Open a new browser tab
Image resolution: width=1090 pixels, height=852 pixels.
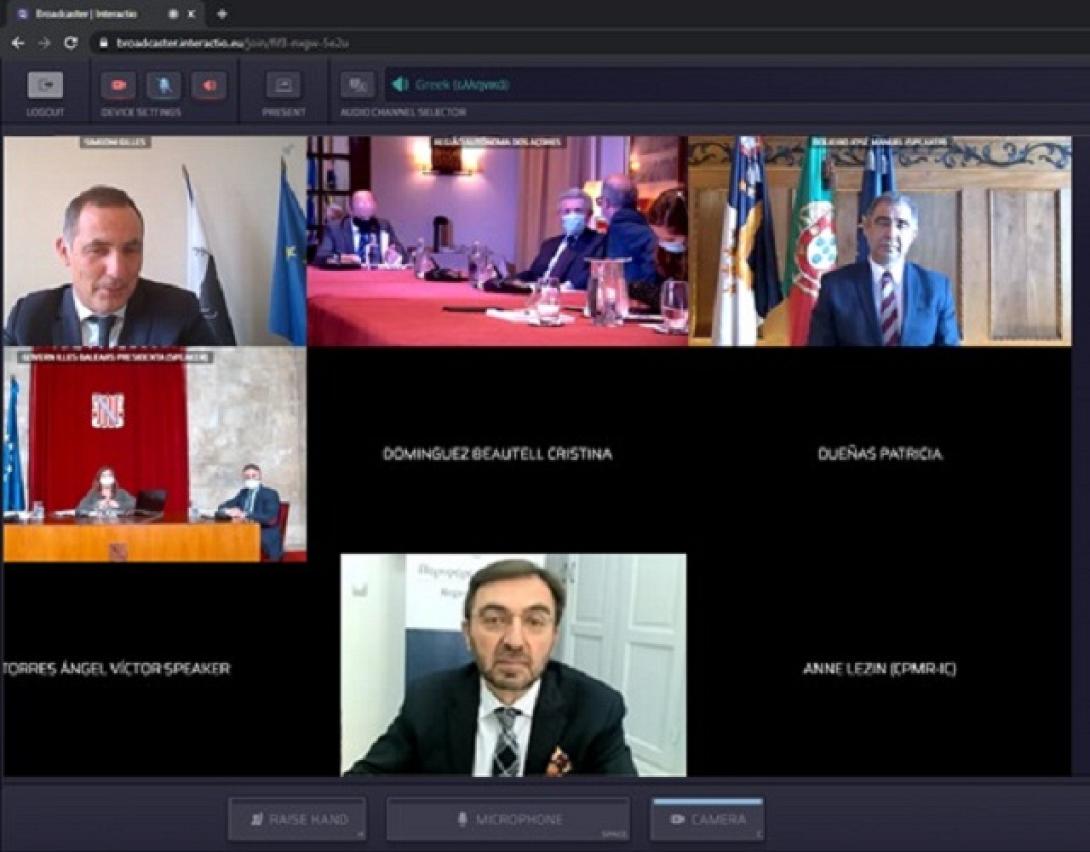coord(221,14)
